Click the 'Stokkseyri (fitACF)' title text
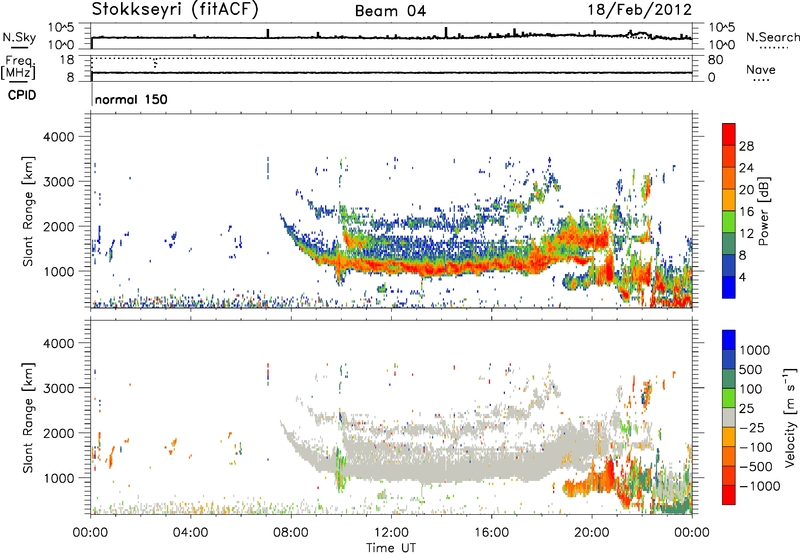Image resolution: width=800 pixels, height=554 pixels. 175,10
